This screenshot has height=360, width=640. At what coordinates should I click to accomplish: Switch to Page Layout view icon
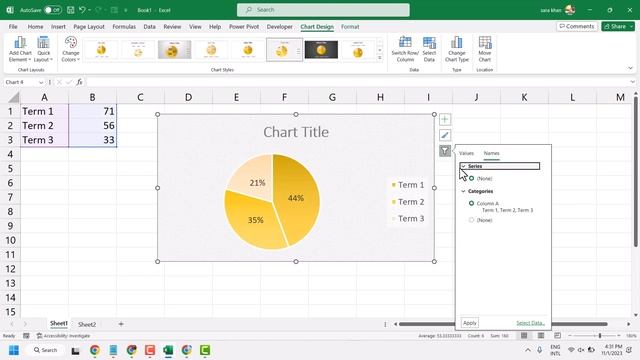click(541, 336)
